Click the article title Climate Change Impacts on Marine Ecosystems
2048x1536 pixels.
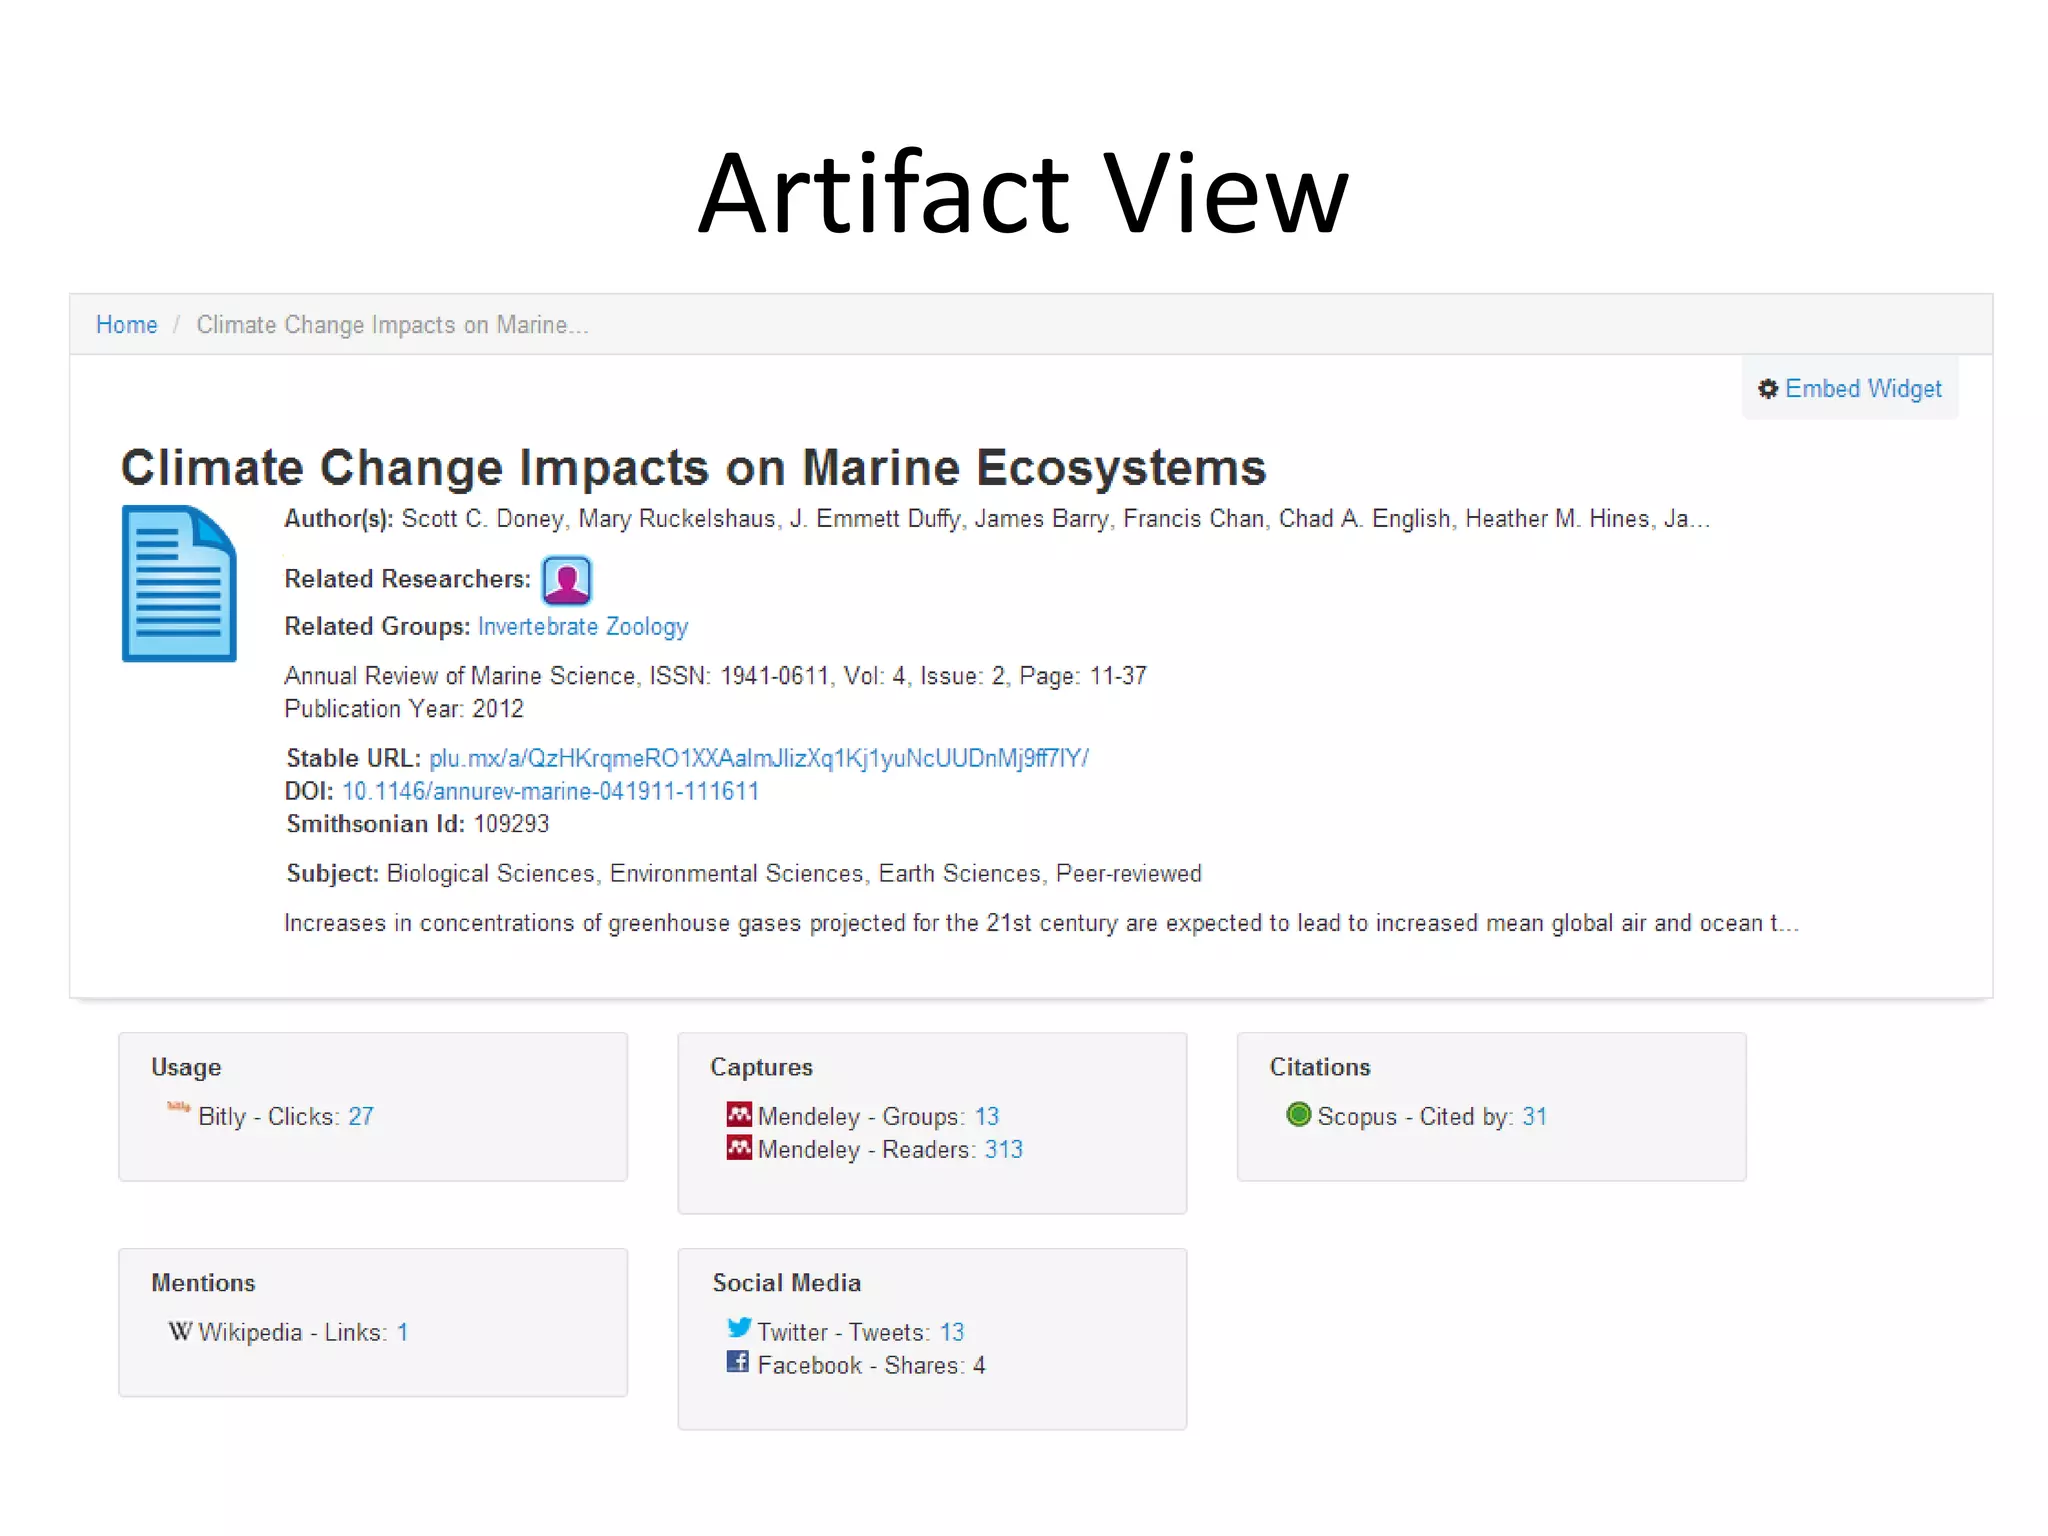point(694,468)
